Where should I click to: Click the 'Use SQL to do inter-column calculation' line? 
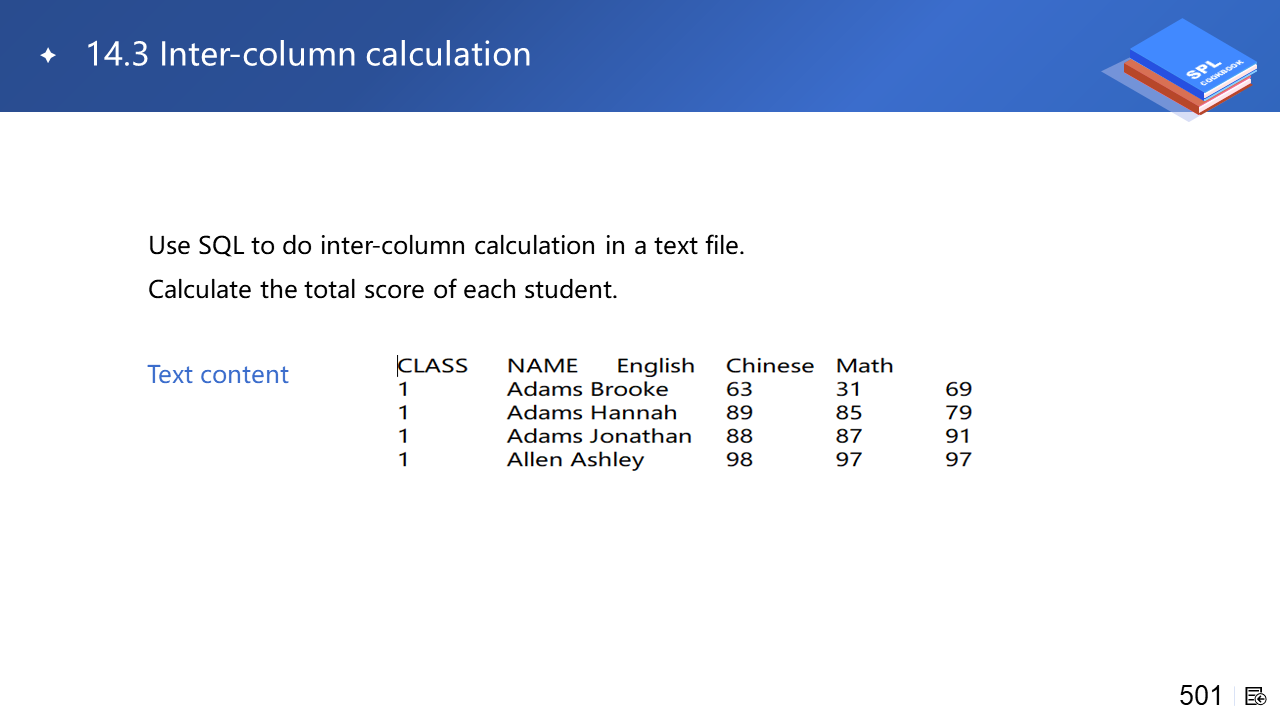click(446, 245)
